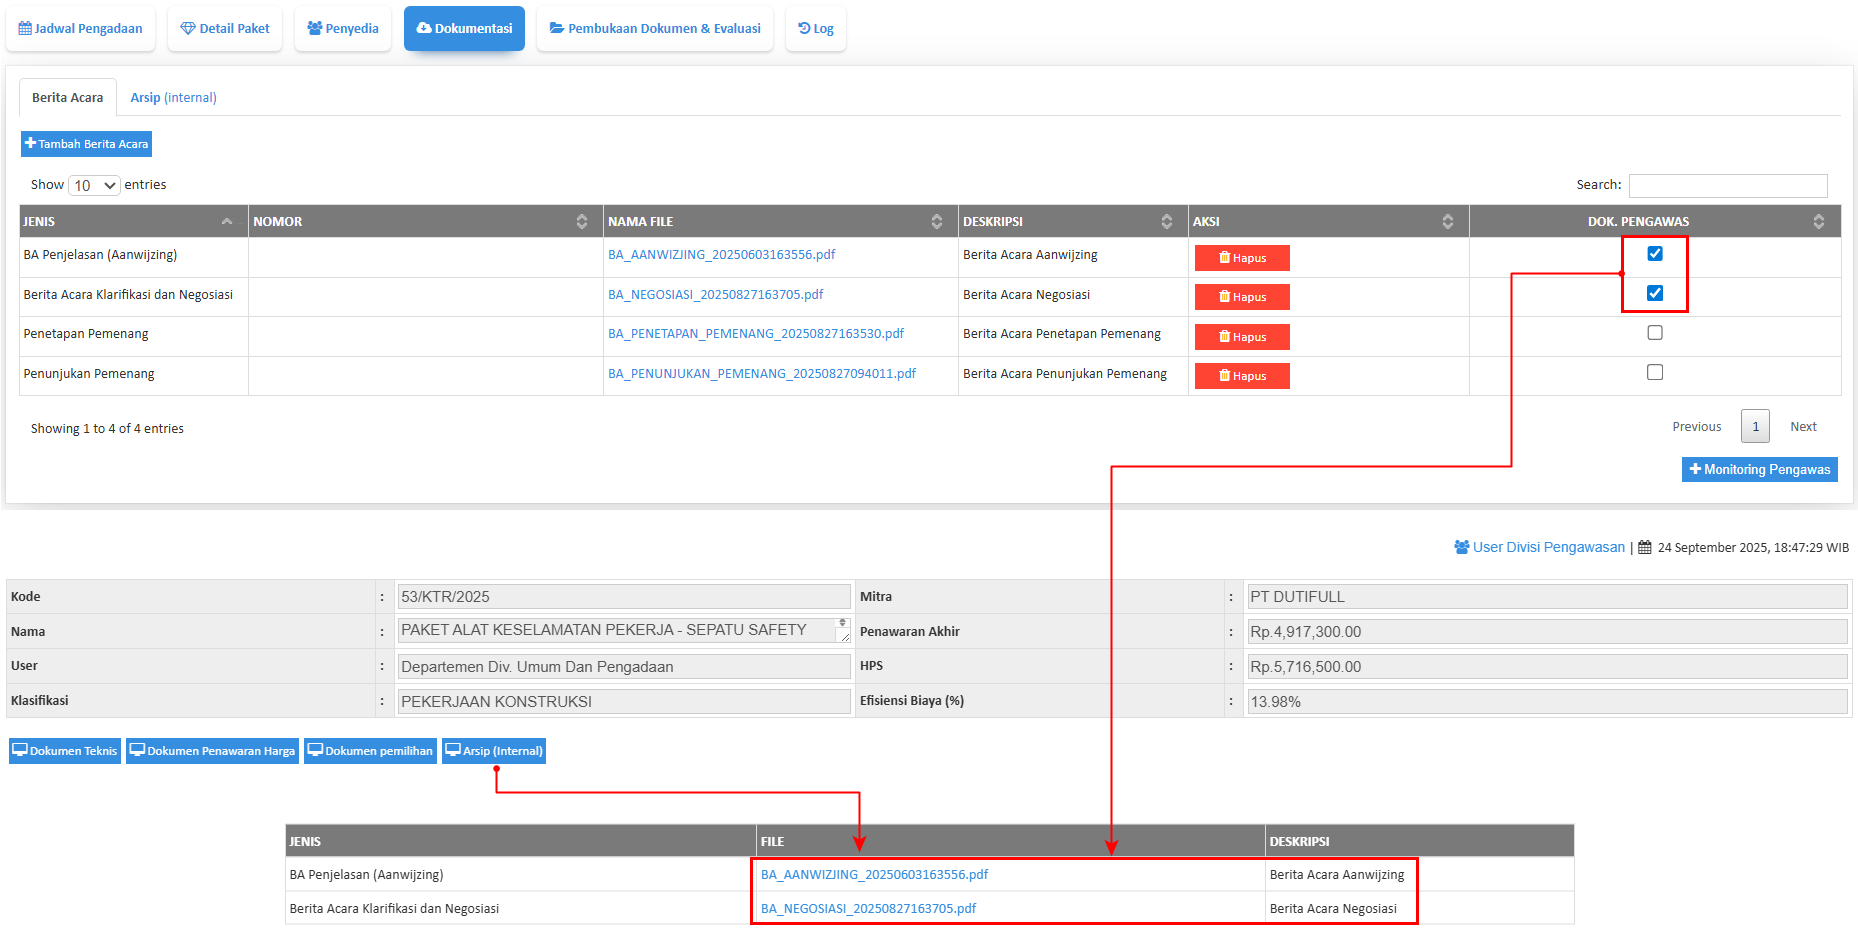Click the calendar icon on Jadwal Pengadaan
The height and width of the screenshot is (932, 1858).
(25, 29)
